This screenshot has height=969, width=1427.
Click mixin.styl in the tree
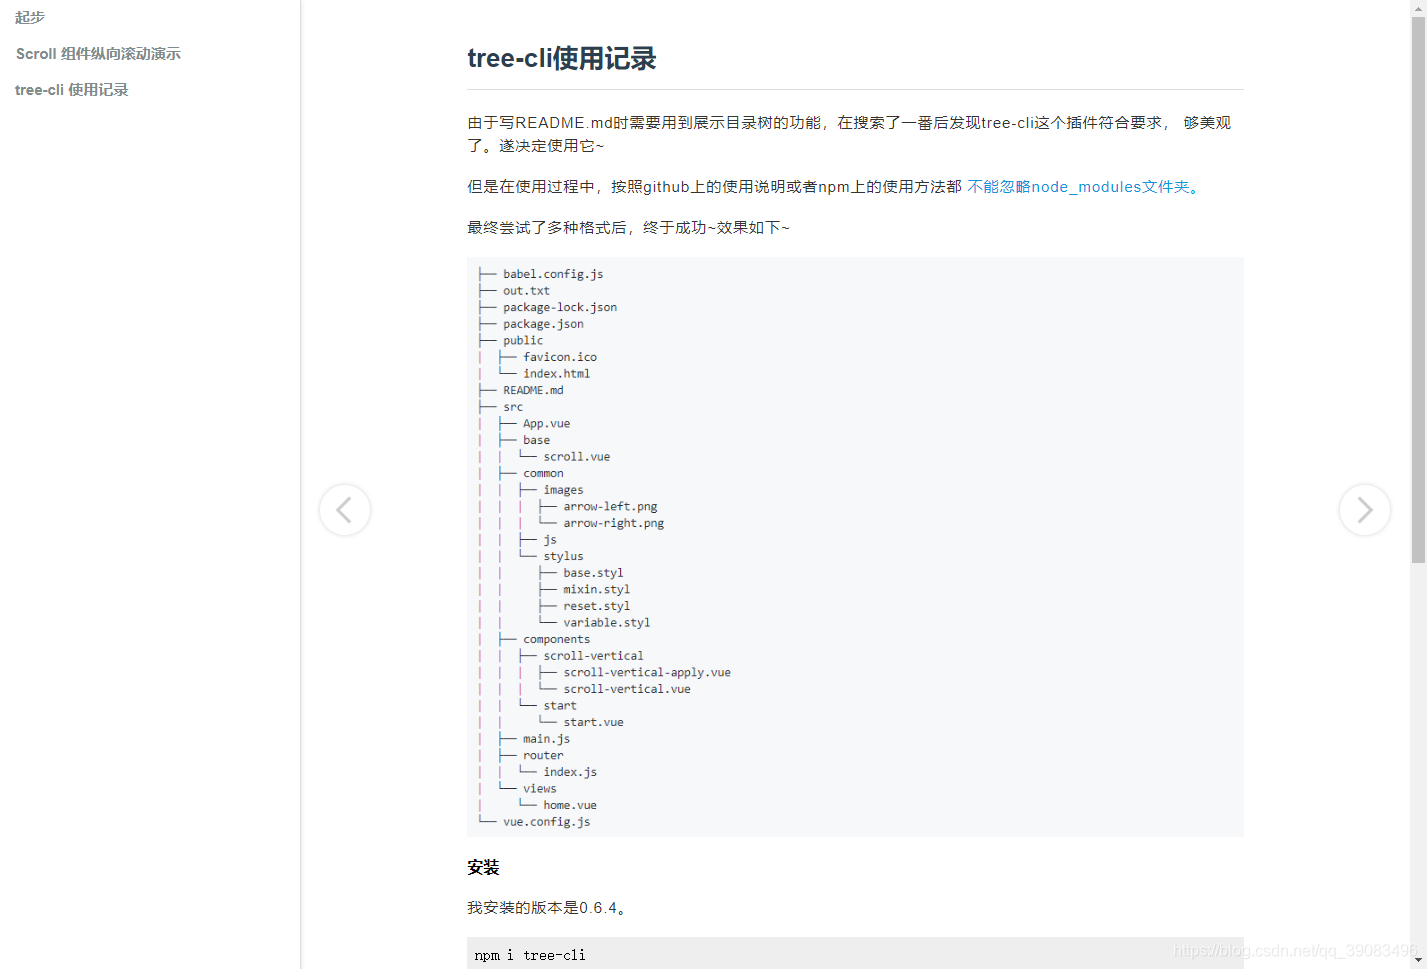pos(596,590)
